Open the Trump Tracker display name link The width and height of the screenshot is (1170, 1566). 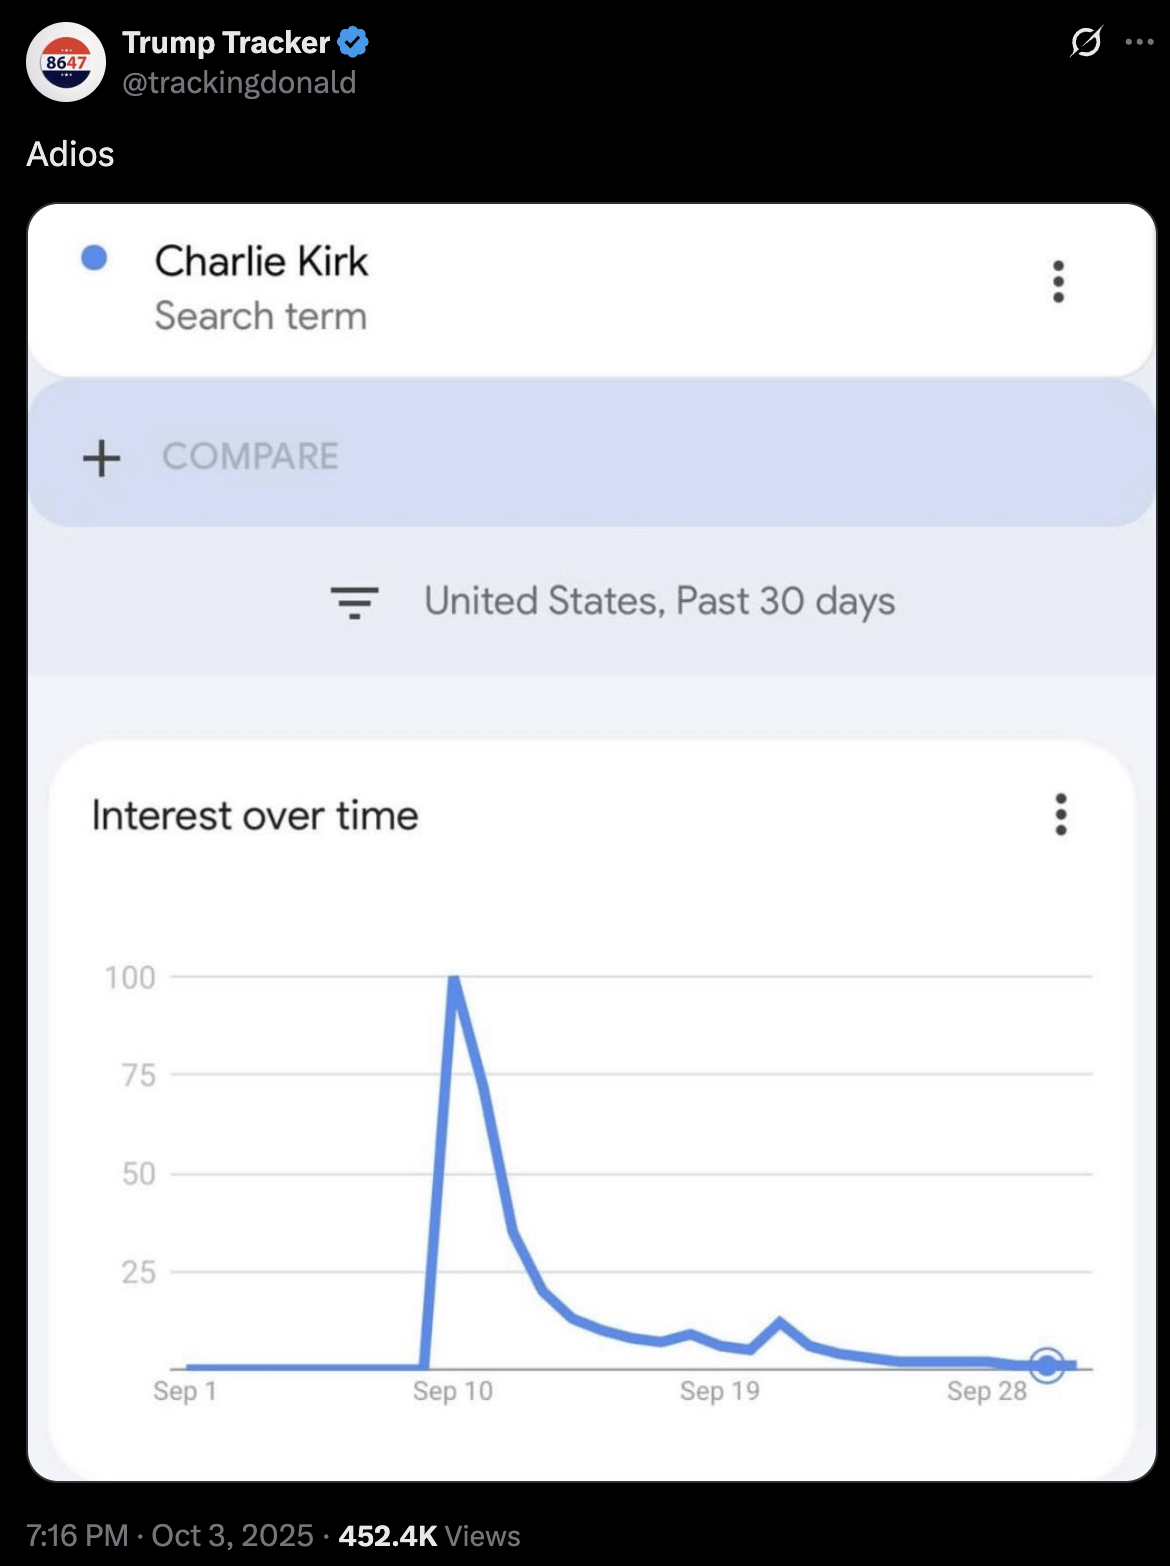226,43
